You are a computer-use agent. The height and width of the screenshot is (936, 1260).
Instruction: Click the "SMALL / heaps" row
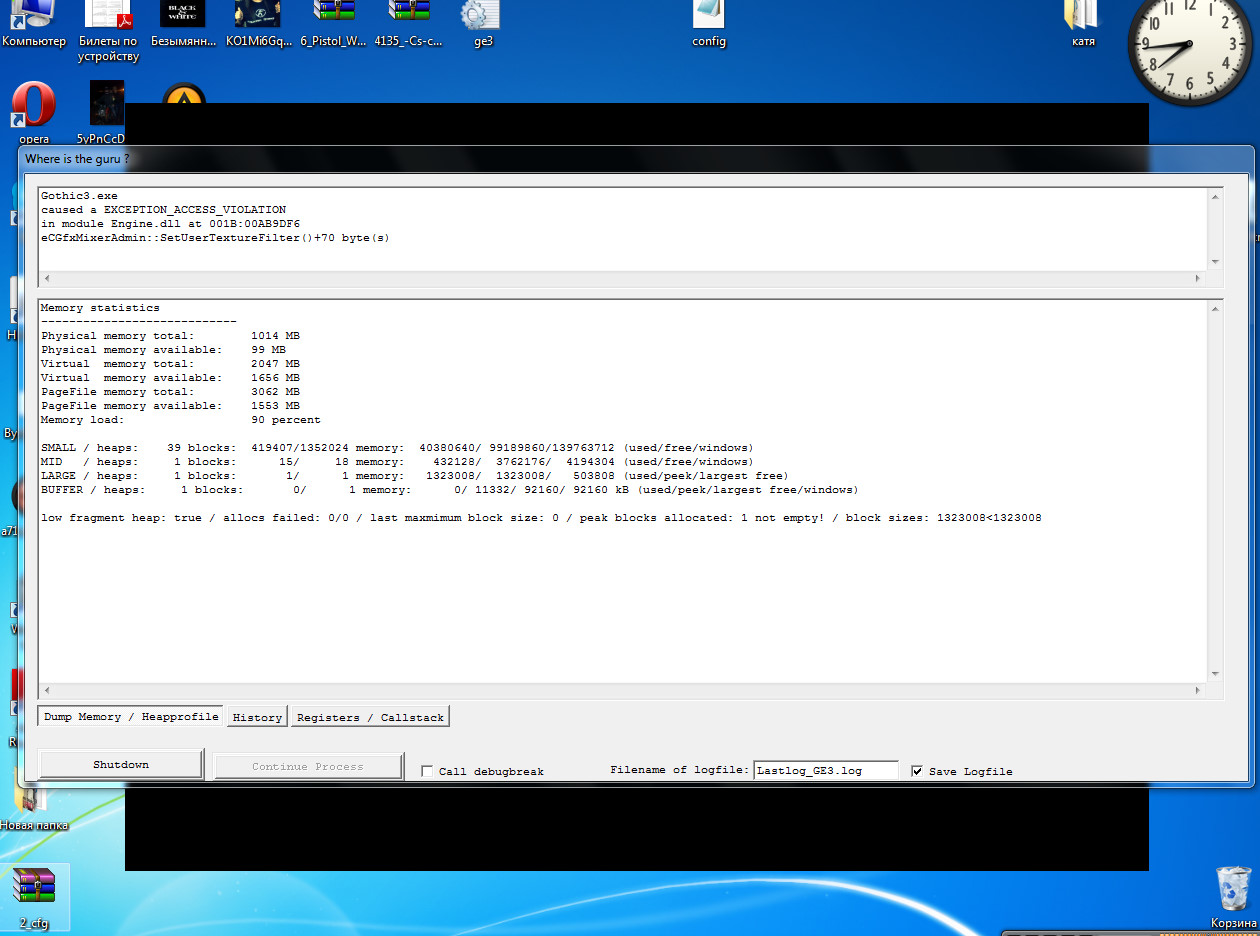tap(397, 448)
